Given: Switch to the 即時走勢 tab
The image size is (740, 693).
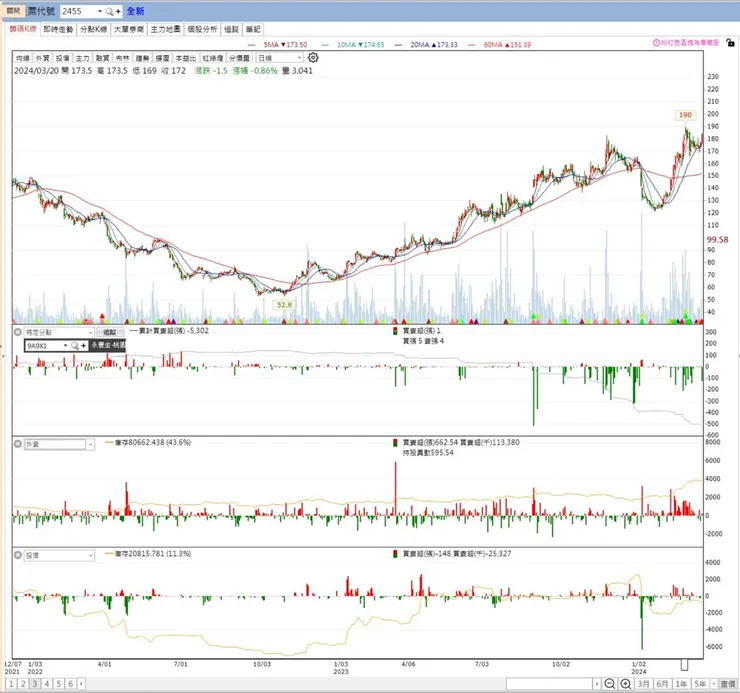Looking at the screenshot, I should (x=58, y=29).
